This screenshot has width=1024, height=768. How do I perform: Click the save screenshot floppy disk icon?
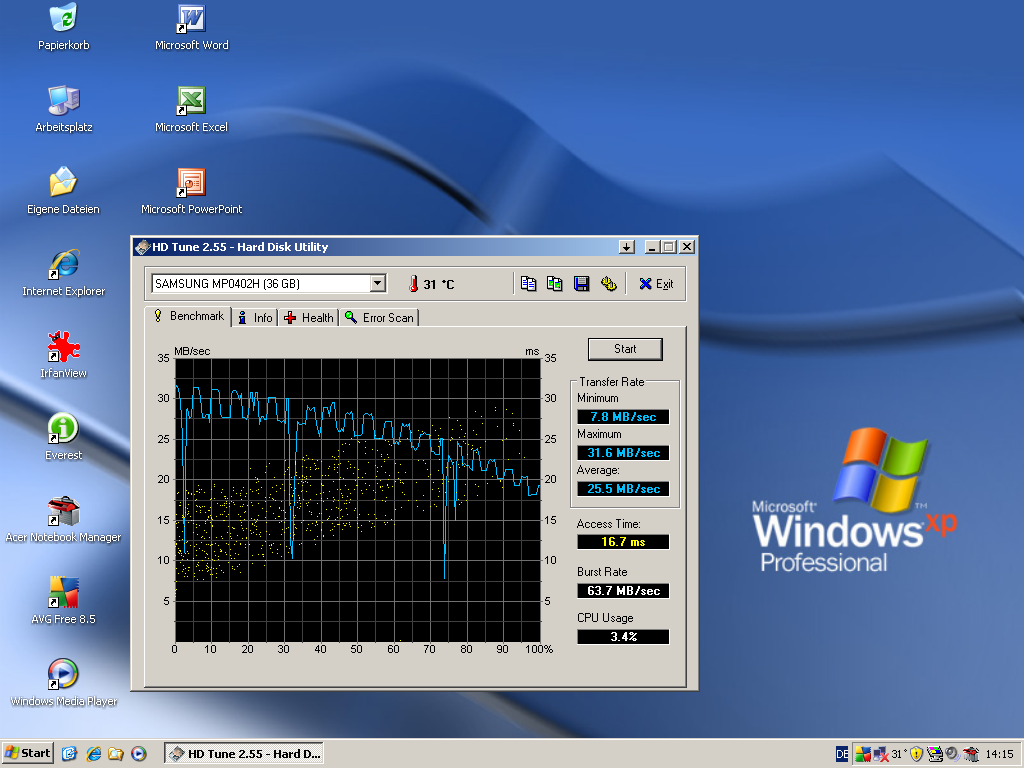click(x=581, y=284)
